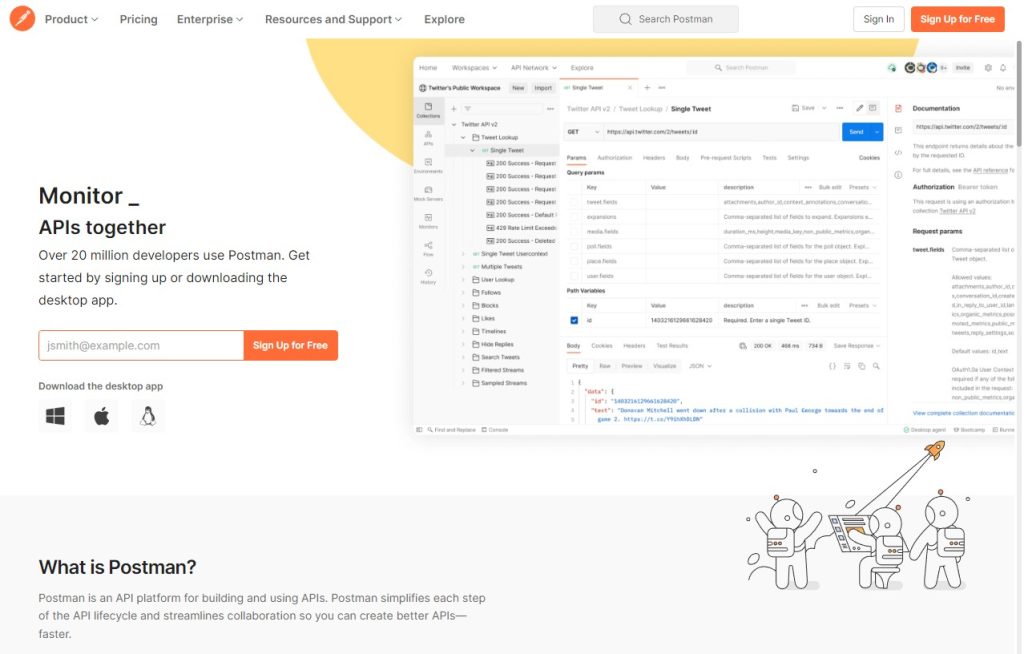This screenshot has height=654, width=1024.
Task: Open Console in the app preview status bar
Action: coord(495,430)
